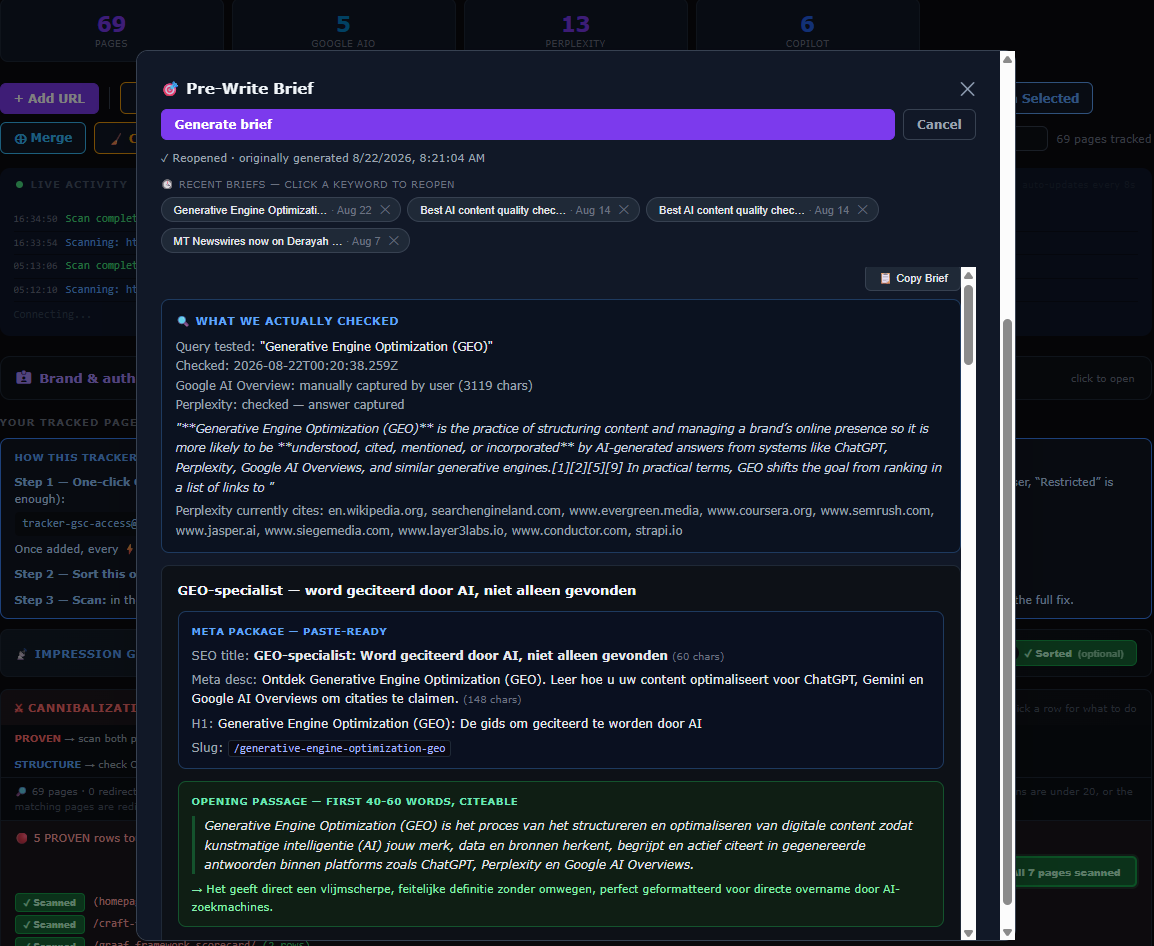Click the clipboard icon on Copy Brief
The width and height of the screenshot is (1154, 946).
(x=885, y=278)
